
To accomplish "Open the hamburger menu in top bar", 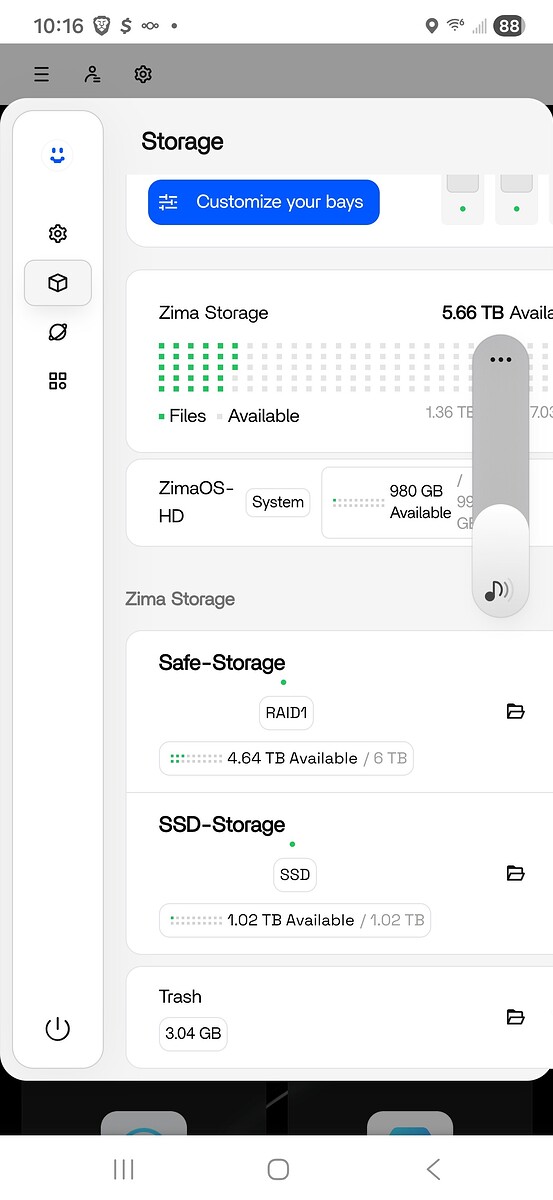I will (x=41, y=74).
